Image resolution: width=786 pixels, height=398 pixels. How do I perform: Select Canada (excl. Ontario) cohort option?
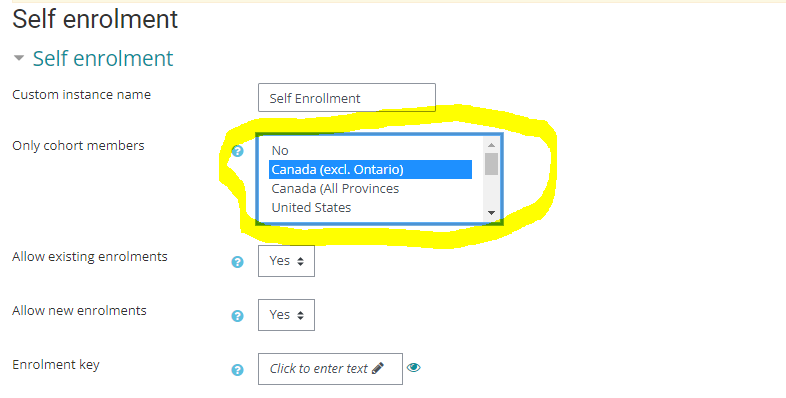point(370,169)
